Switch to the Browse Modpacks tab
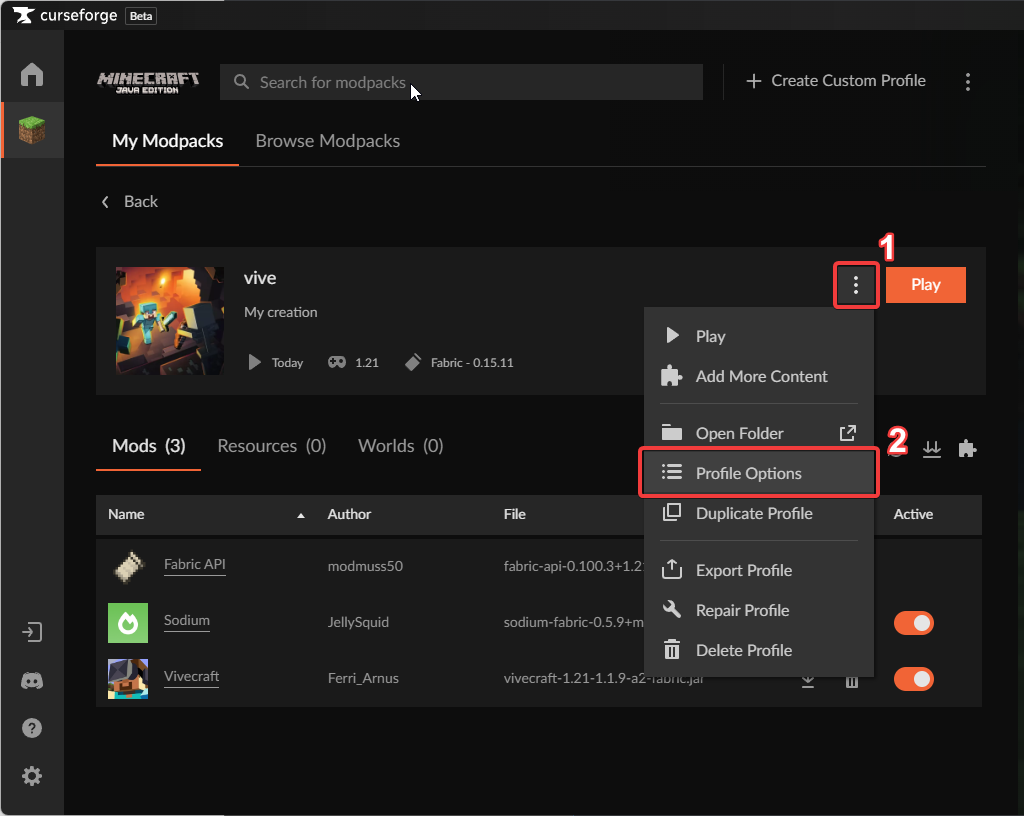Screen dimensions: 1024x816 coord(328,141)
